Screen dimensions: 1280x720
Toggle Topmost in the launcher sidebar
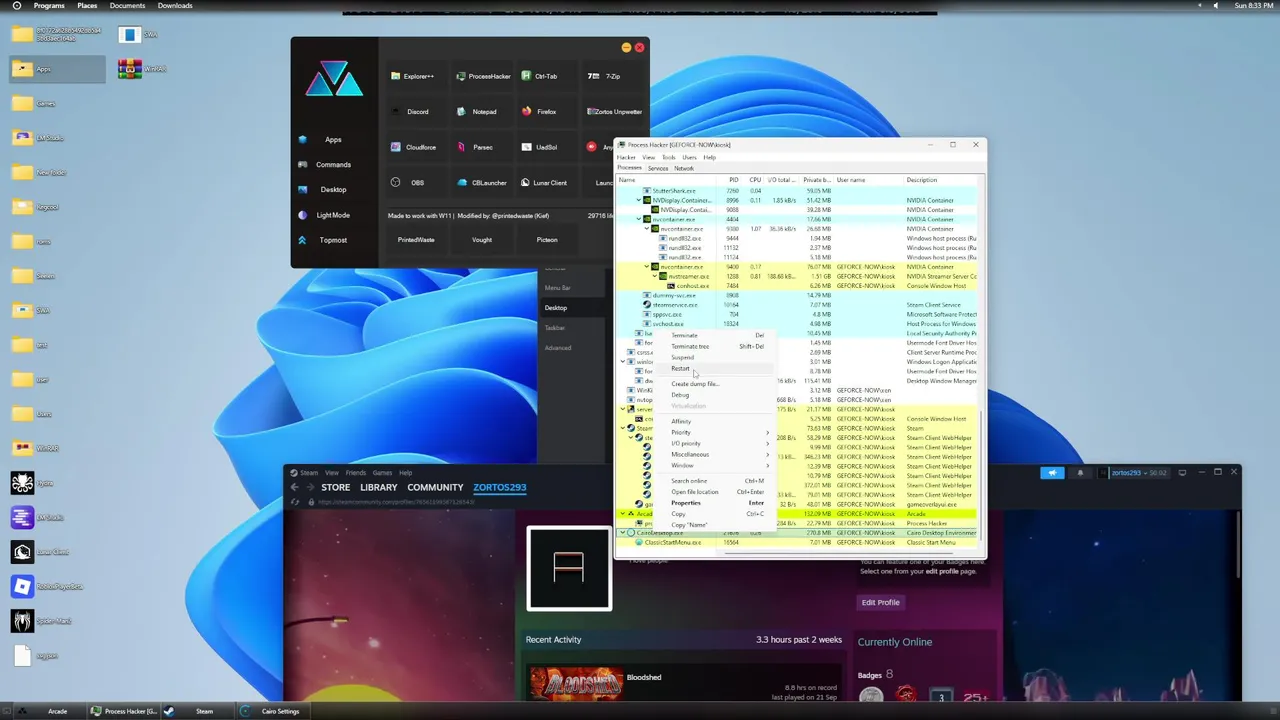coord(333,240)
